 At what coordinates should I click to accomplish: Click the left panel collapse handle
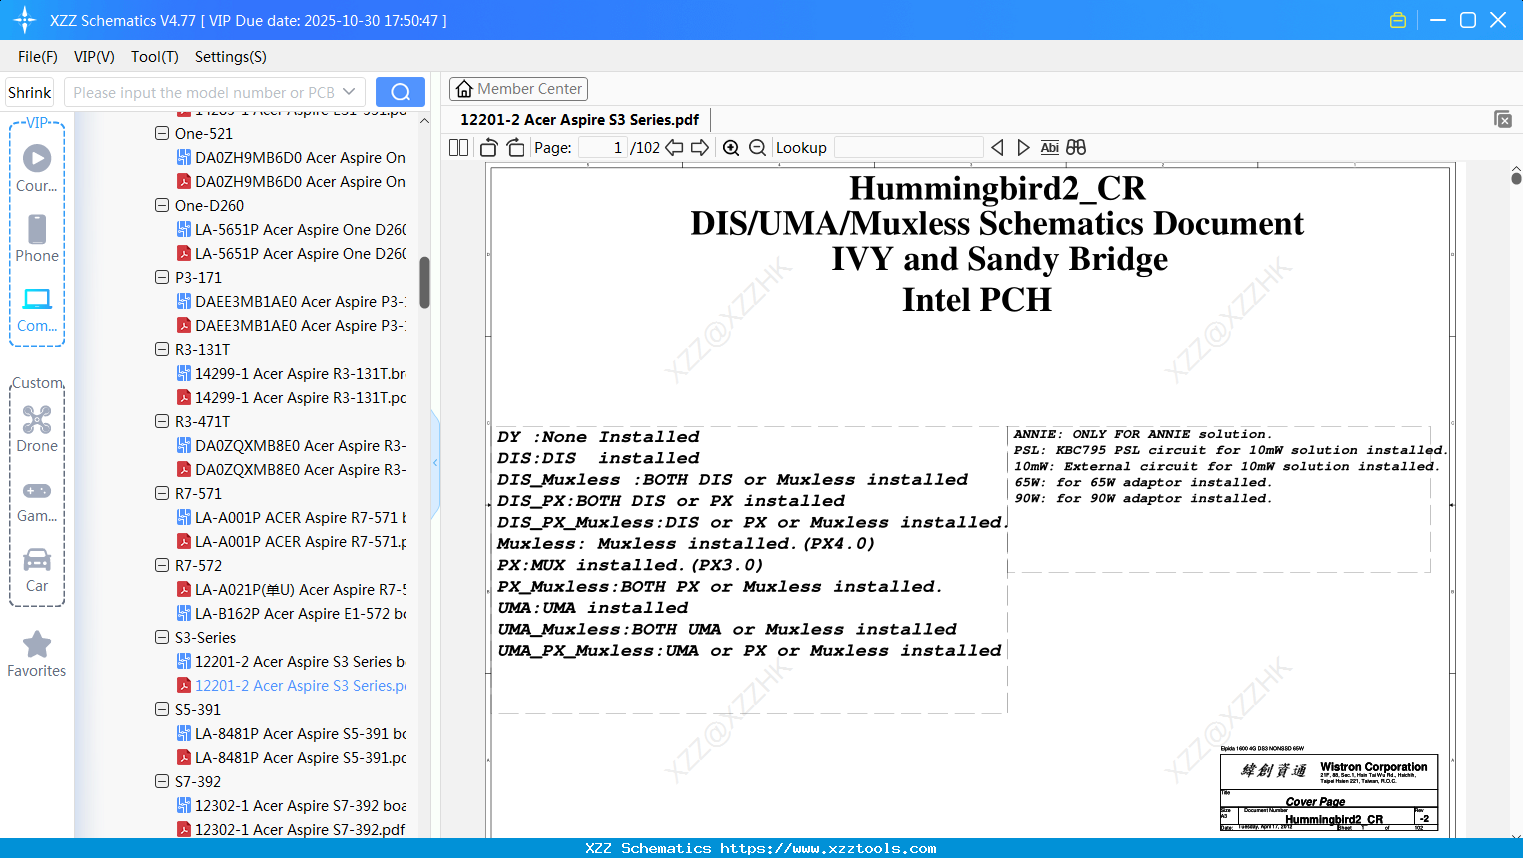pos(435,463)
